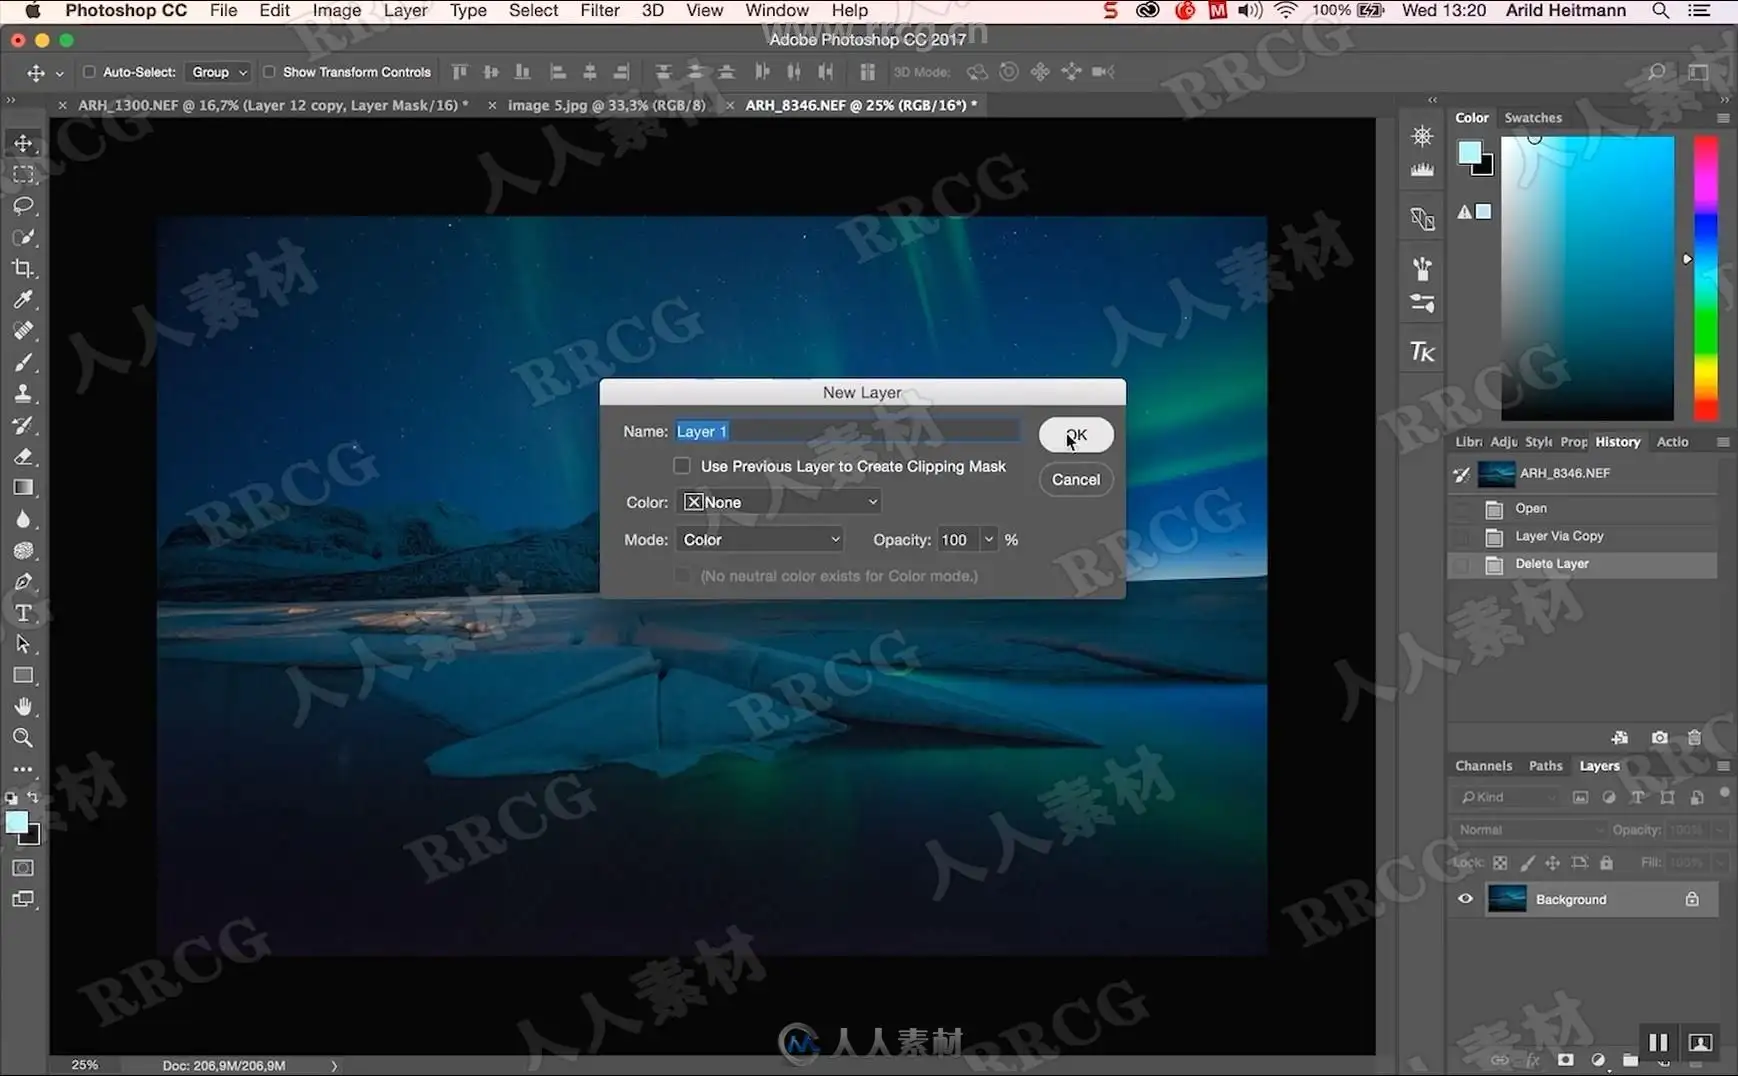Select the History Brush tool
The height and width of the screenshot is (1076, 1738).
[x=23, y=425]
